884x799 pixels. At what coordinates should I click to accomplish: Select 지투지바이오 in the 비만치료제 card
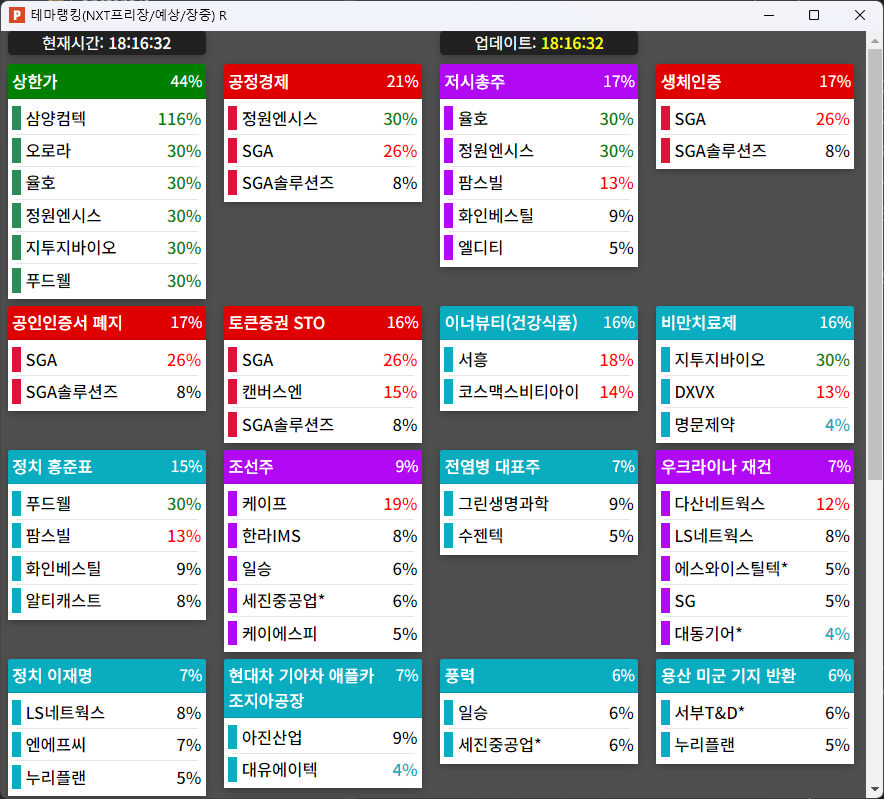click(x=755, y=360)
